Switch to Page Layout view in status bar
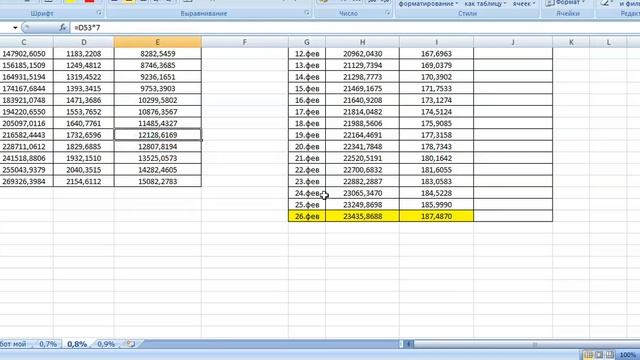 [x=599, y=355]
